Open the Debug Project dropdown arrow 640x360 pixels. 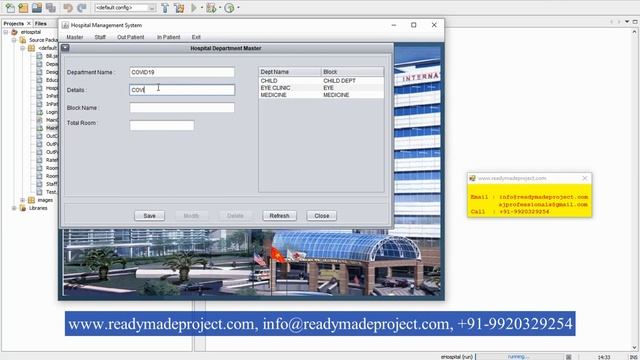pos(220,7)
